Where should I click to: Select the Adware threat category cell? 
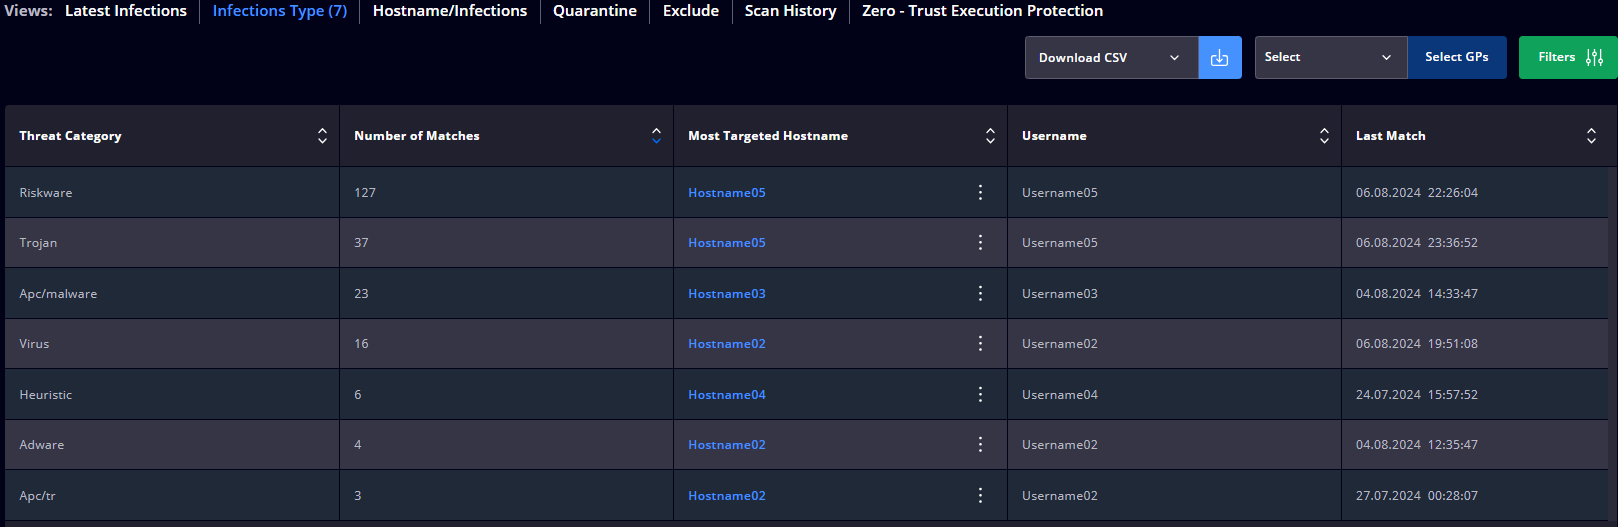172,445
